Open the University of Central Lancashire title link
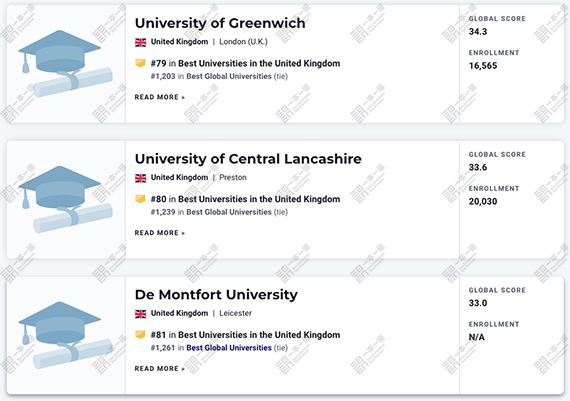The image size is (570, 401). pos(248,159)
